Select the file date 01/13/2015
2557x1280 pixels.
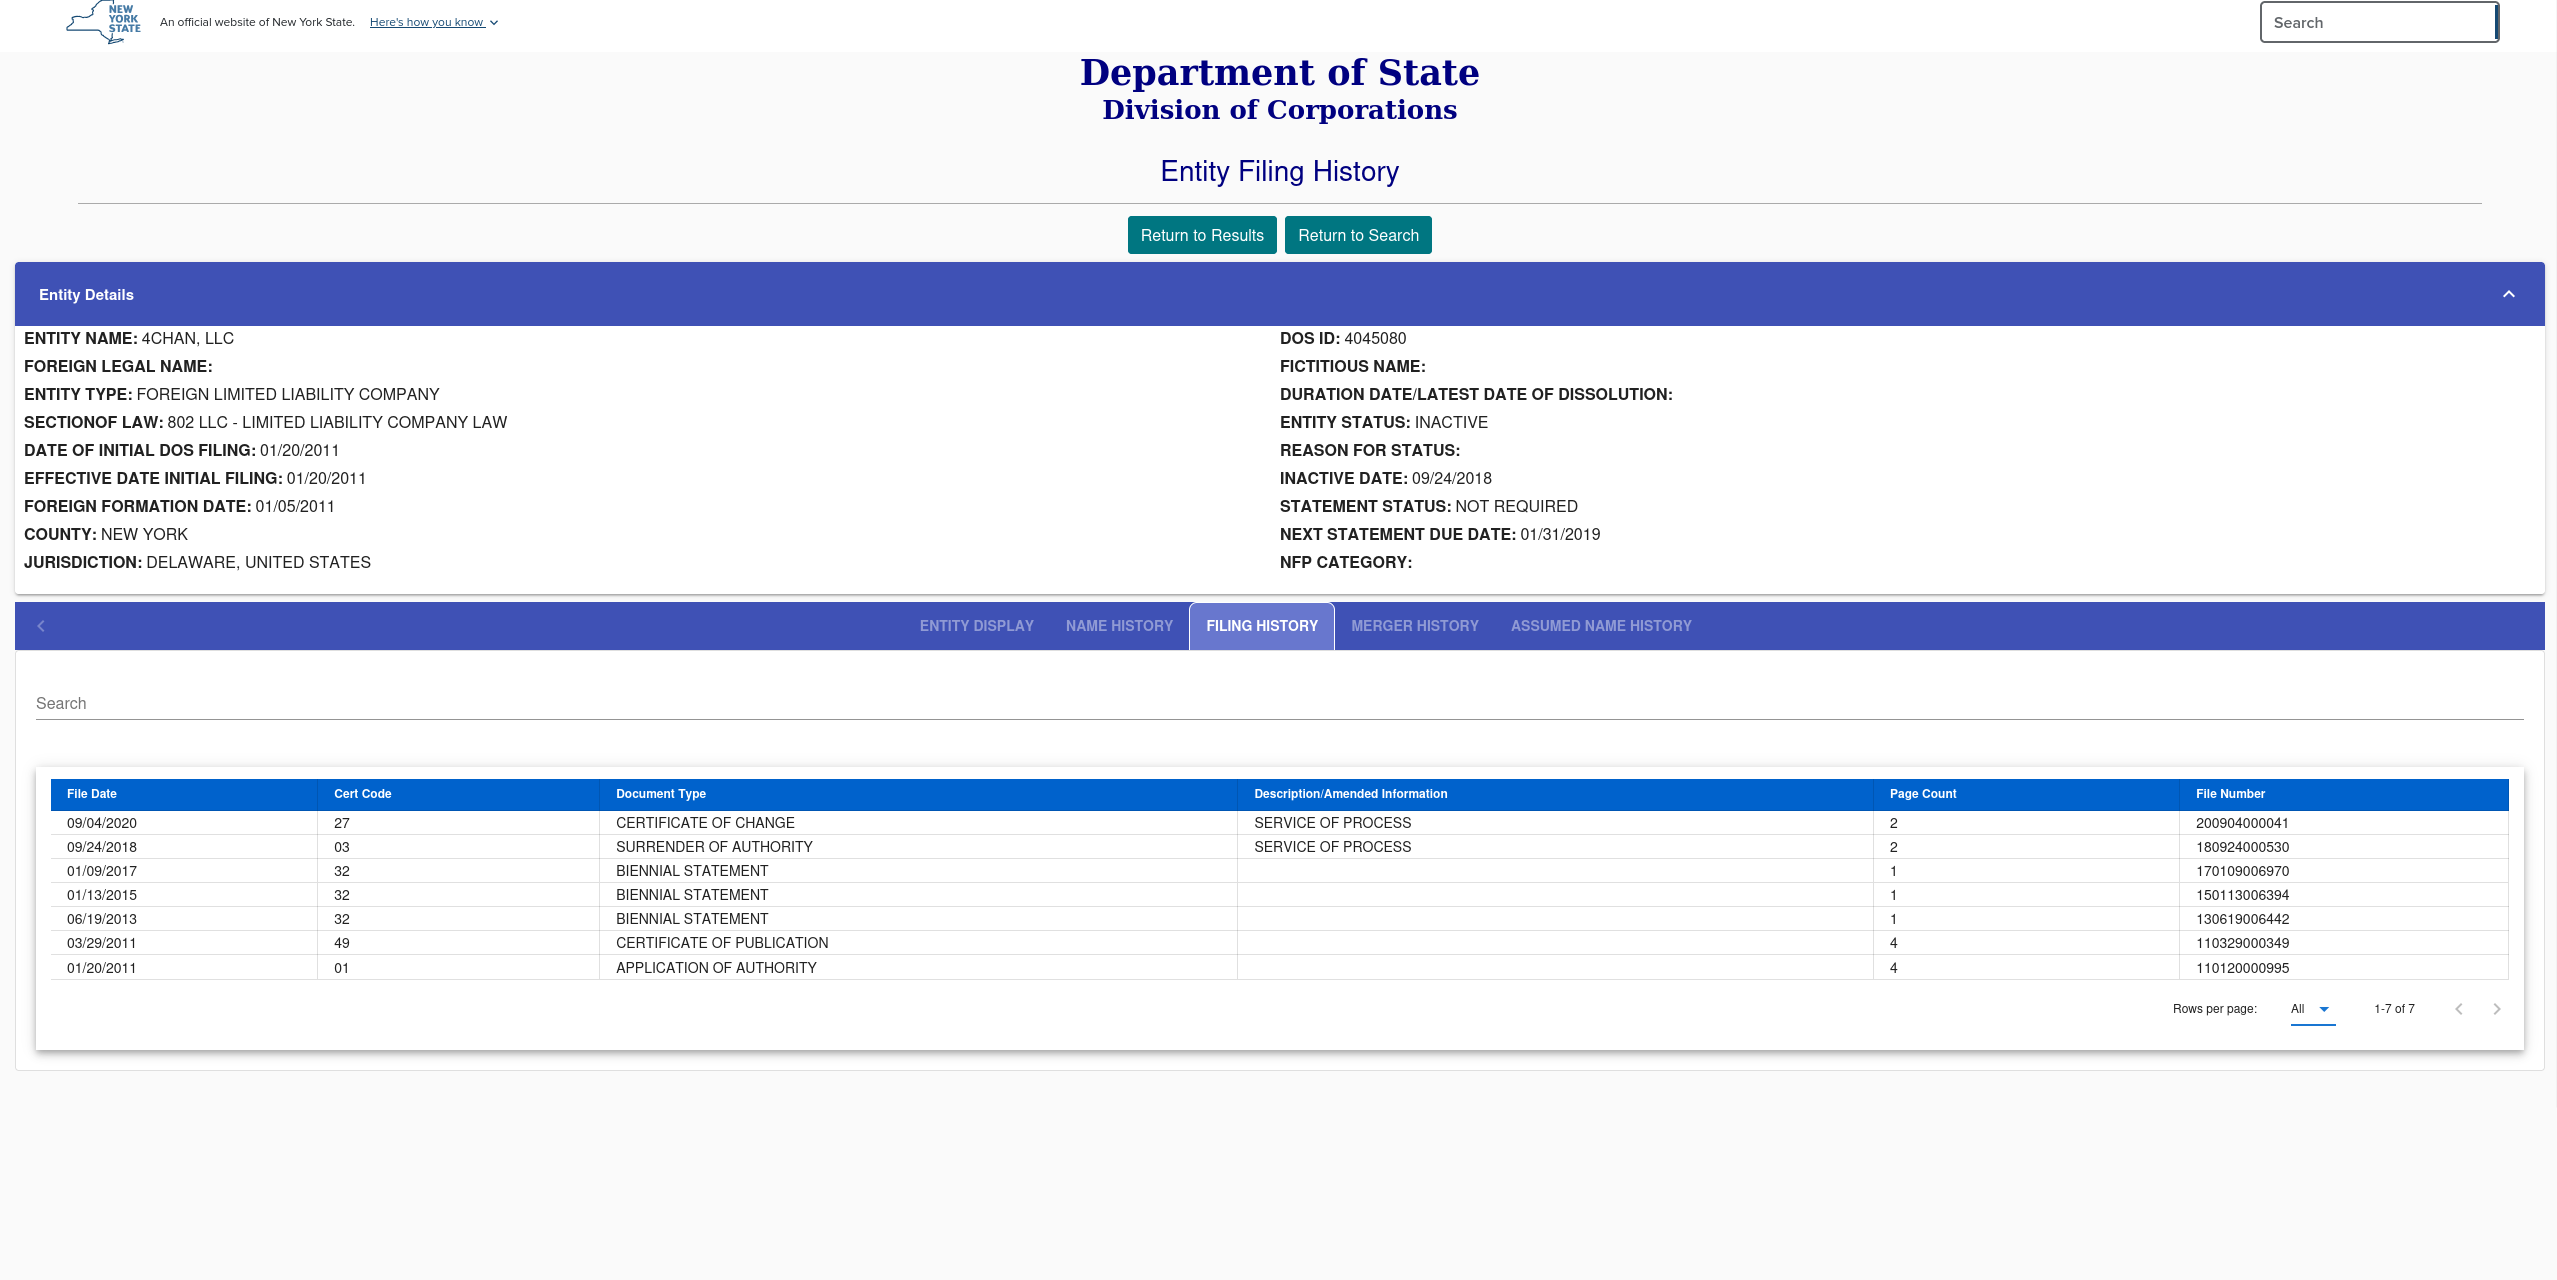coord(102,895)
